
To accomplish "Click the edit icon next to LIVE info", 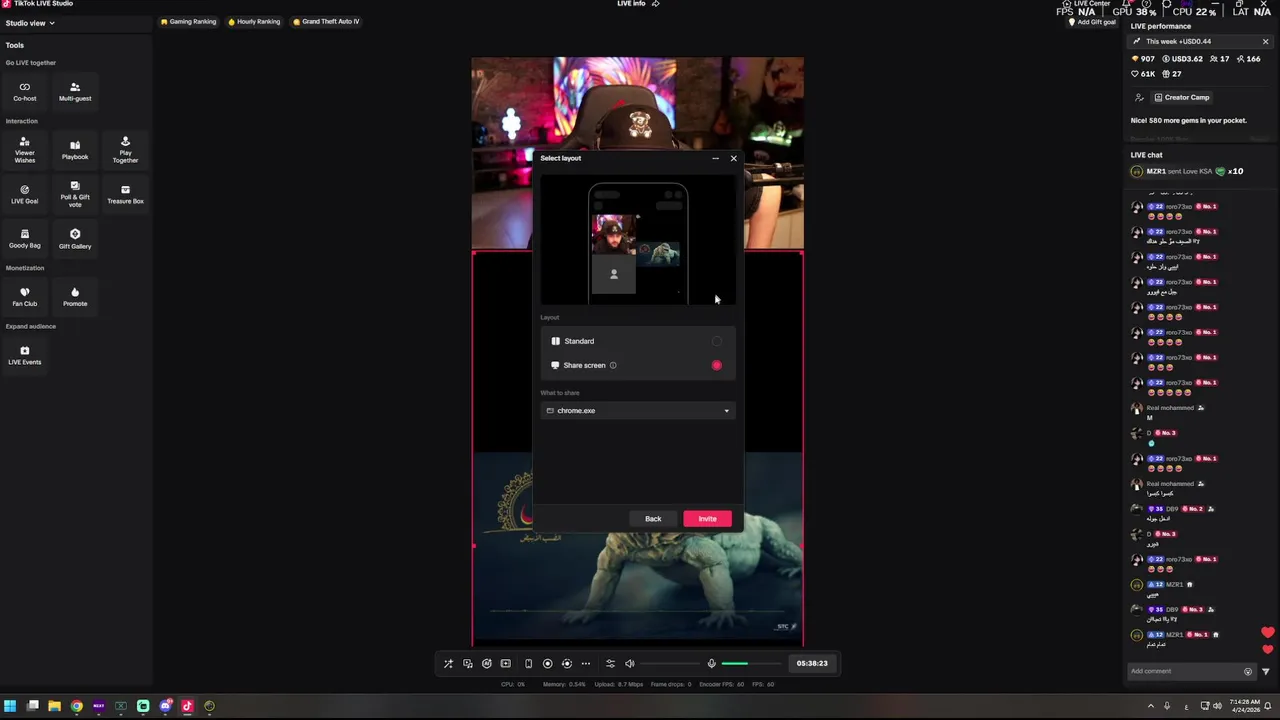I will click(656, 4).
